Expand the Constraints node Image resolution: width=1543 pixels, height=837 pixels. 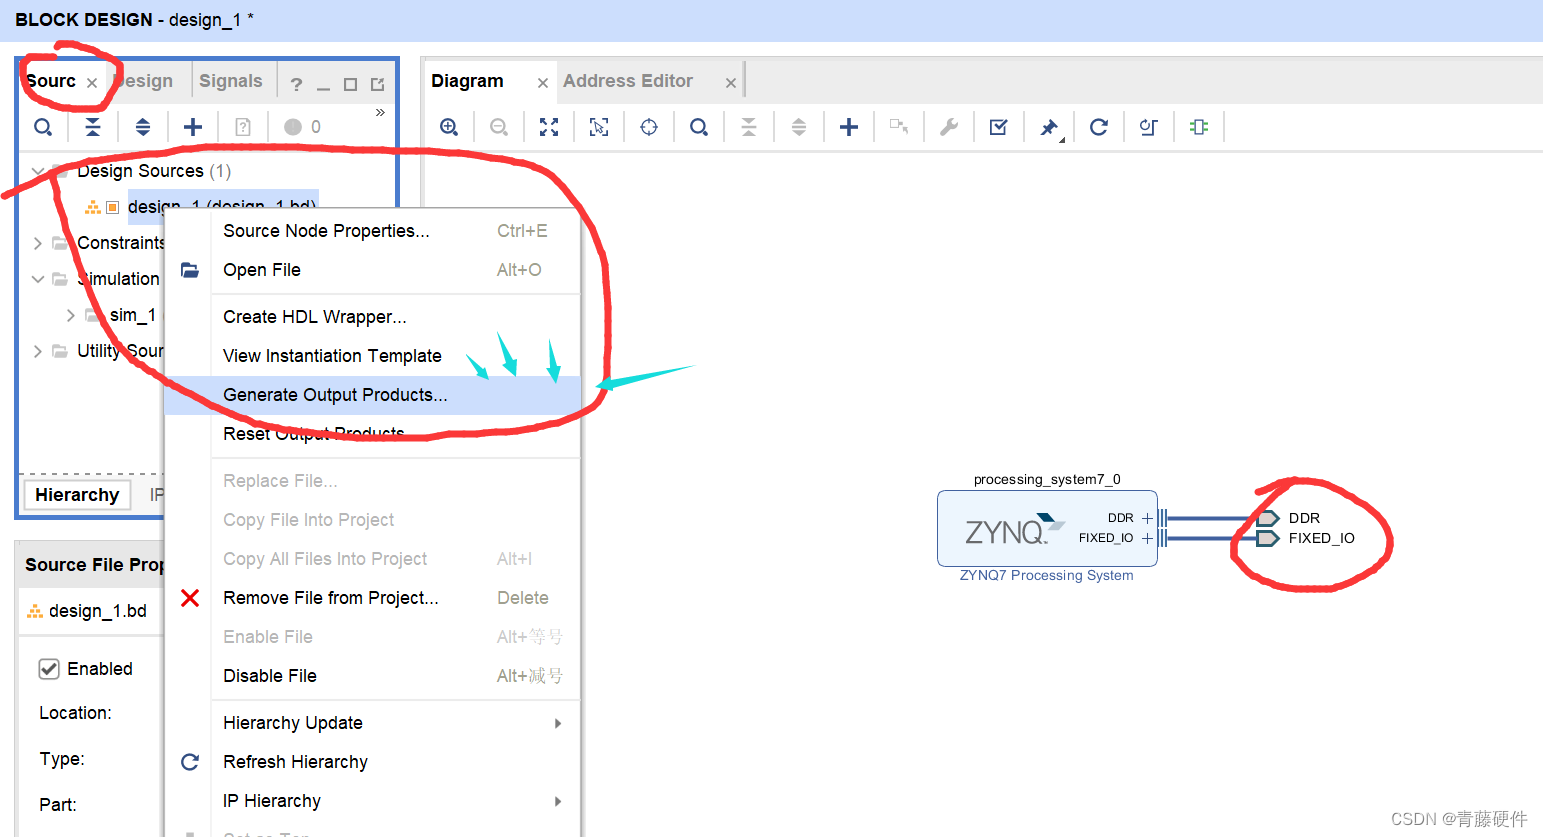(x=37, y=243)
